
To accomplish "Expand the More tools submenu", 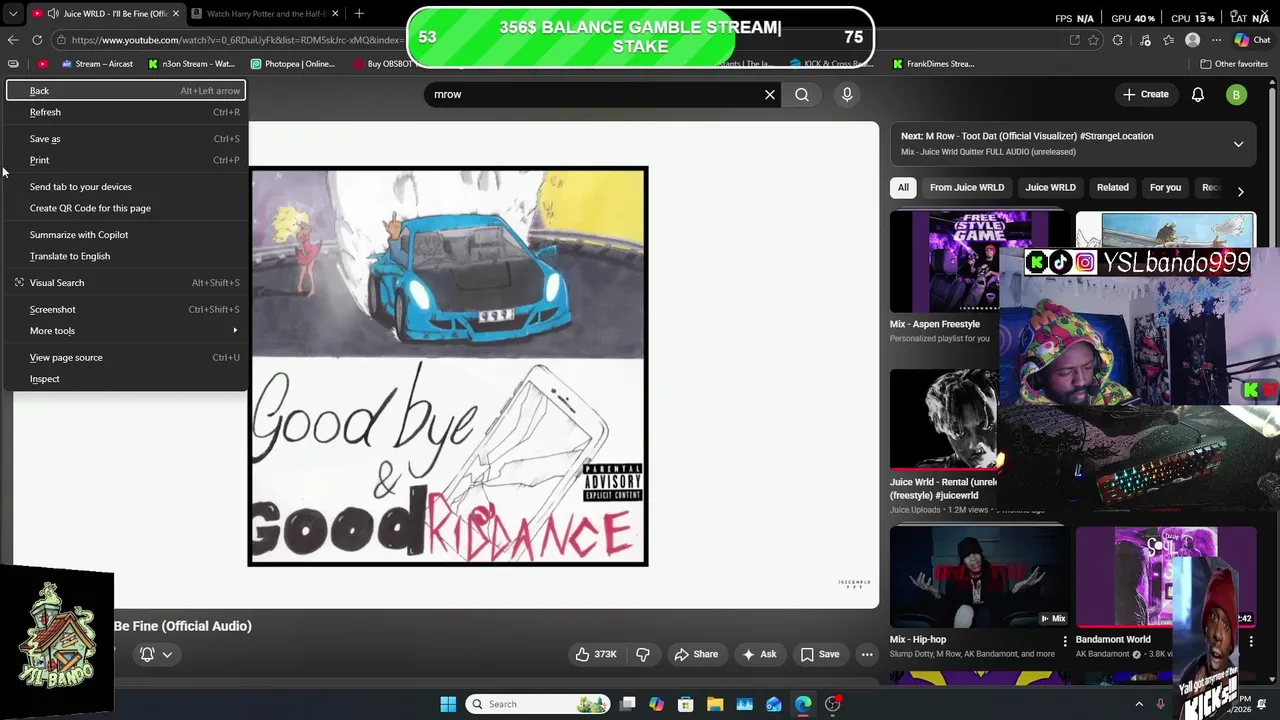I will coord(125,331).
